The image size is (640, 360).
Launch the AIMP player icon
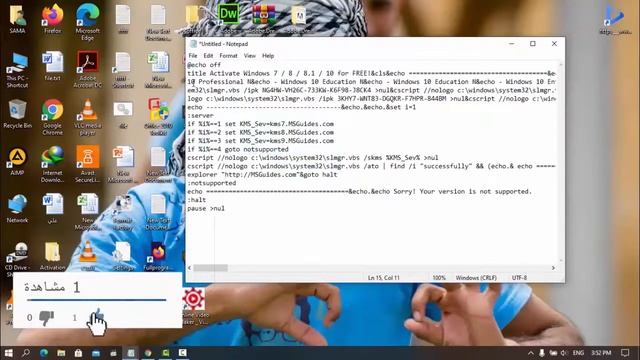point(17,162)
